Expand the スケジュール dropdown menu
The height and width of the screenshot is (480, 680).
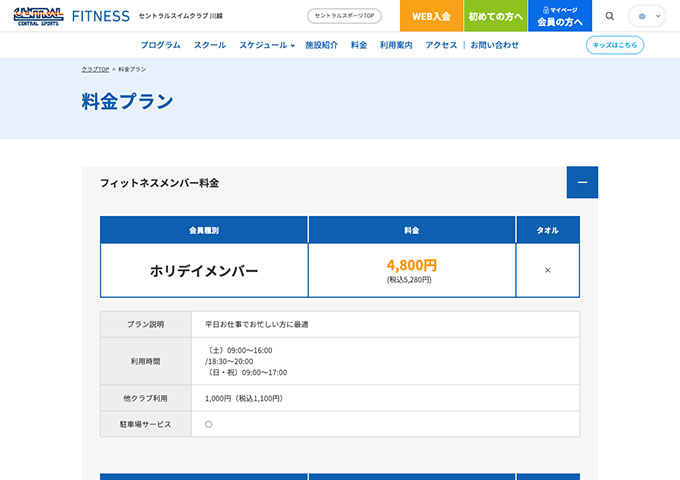pyautogui.click(x=267, y=45)
